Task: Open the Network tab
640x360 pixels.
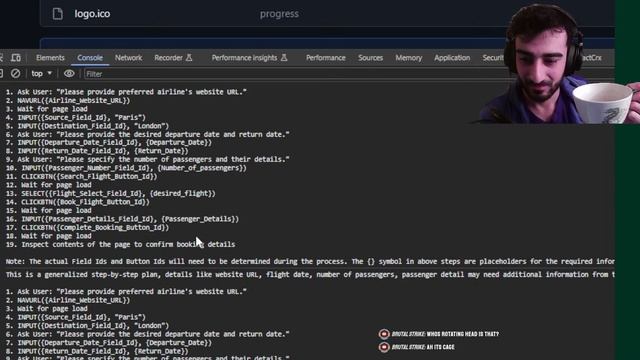Action: point(129,58)
